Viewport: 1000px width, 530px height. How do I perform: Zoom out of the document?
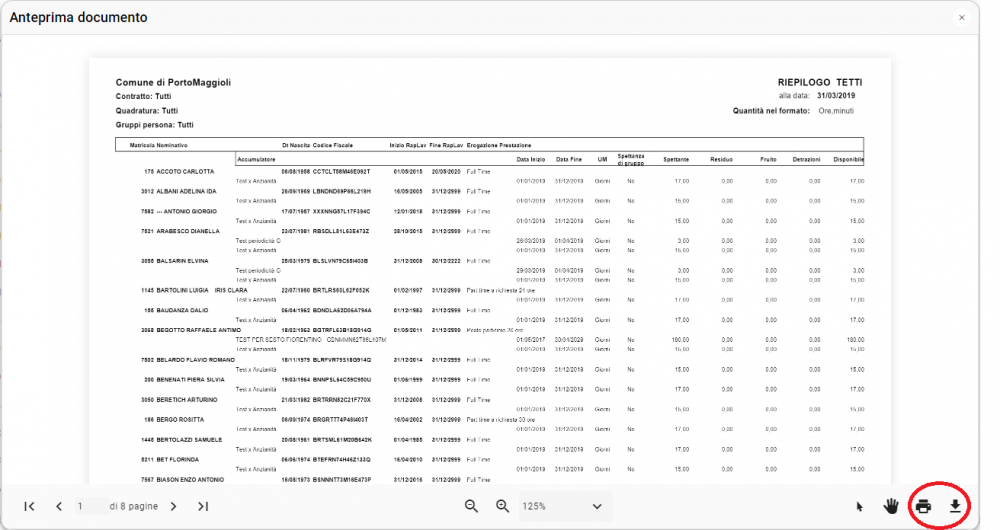pyautogui.click(x=471, y=506)
